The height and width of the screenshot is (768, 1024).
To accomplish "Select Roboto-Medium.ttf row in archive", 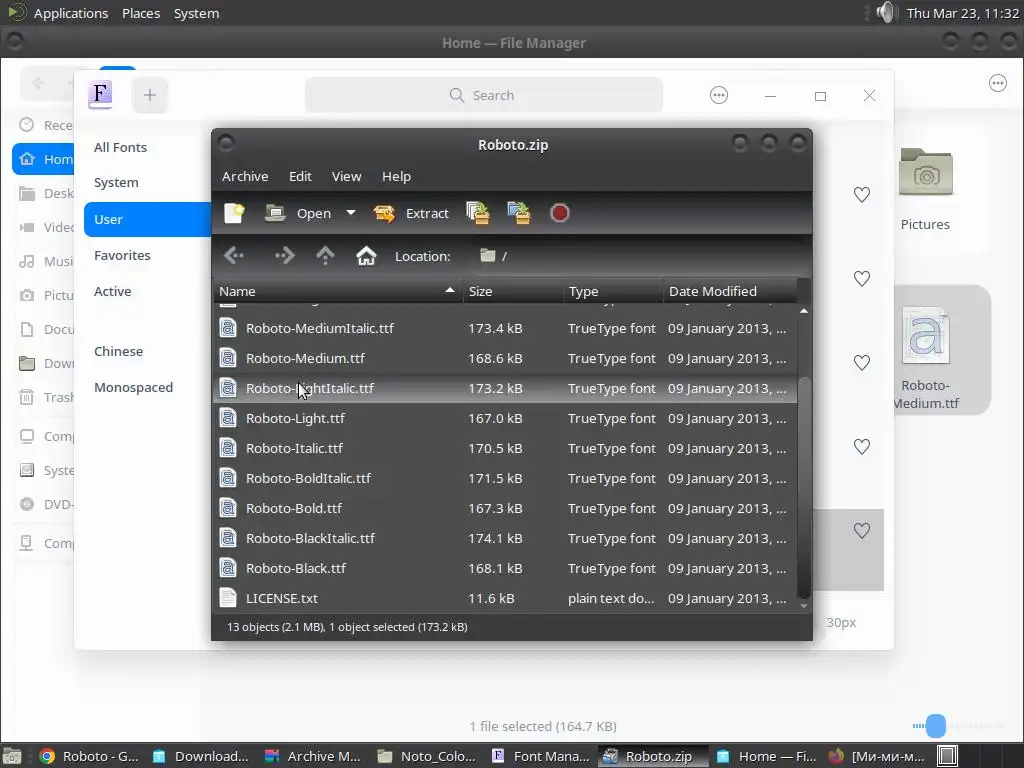I will tap(505, 359).
